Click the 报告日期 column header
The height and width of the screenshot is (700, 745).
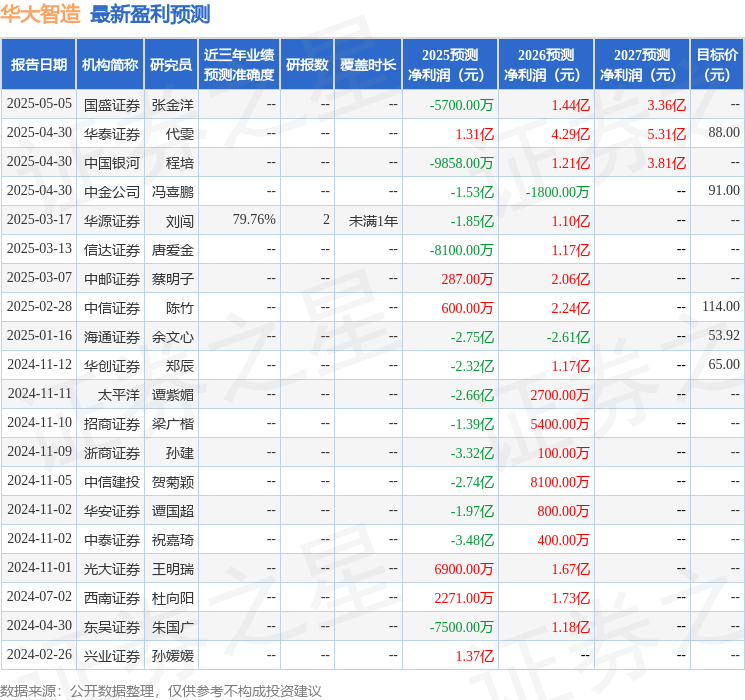click(38, 65)
